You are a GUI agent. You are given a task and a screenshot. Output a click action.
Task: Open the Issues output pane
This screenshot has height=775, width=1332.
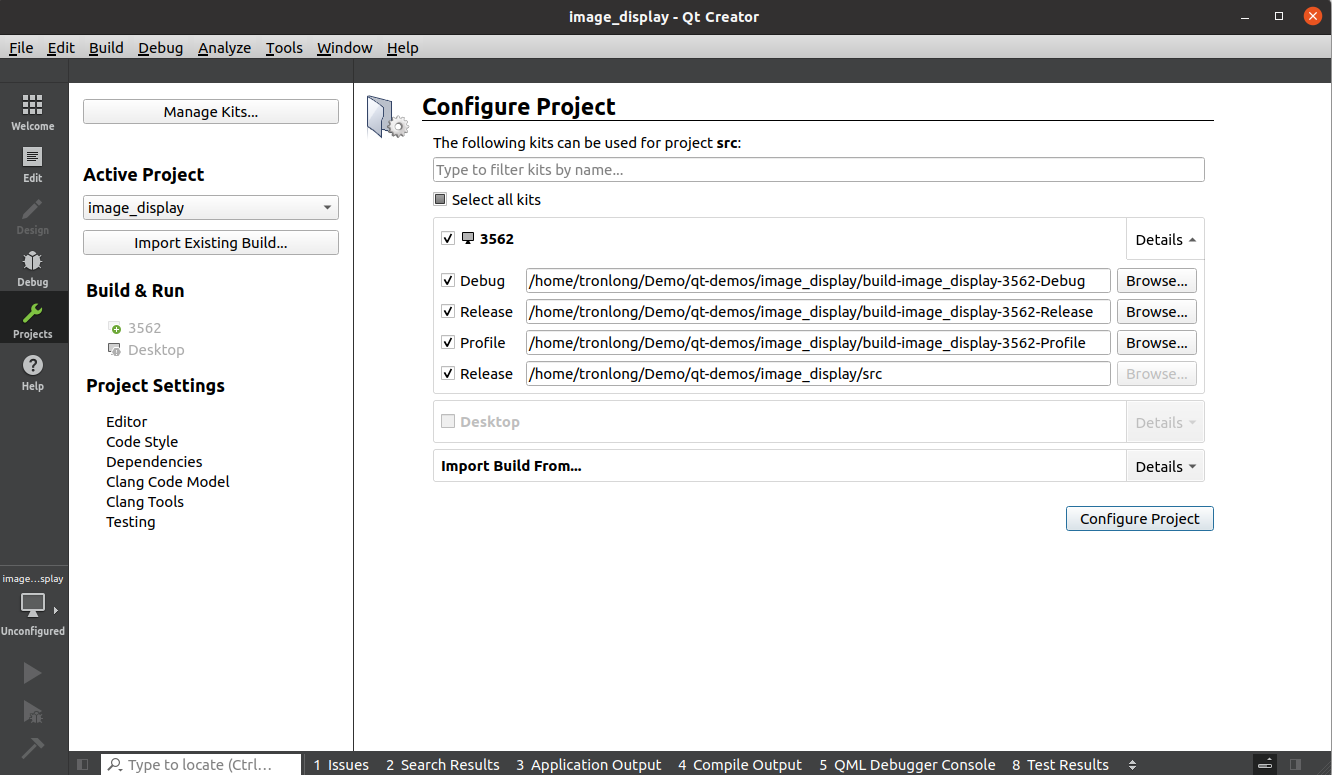tap(341, 765)
